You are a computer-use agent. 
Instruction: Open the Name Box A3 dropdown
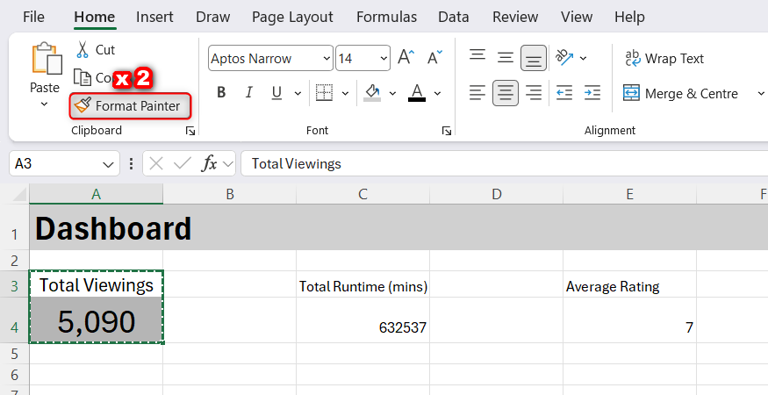click(108, 164)
